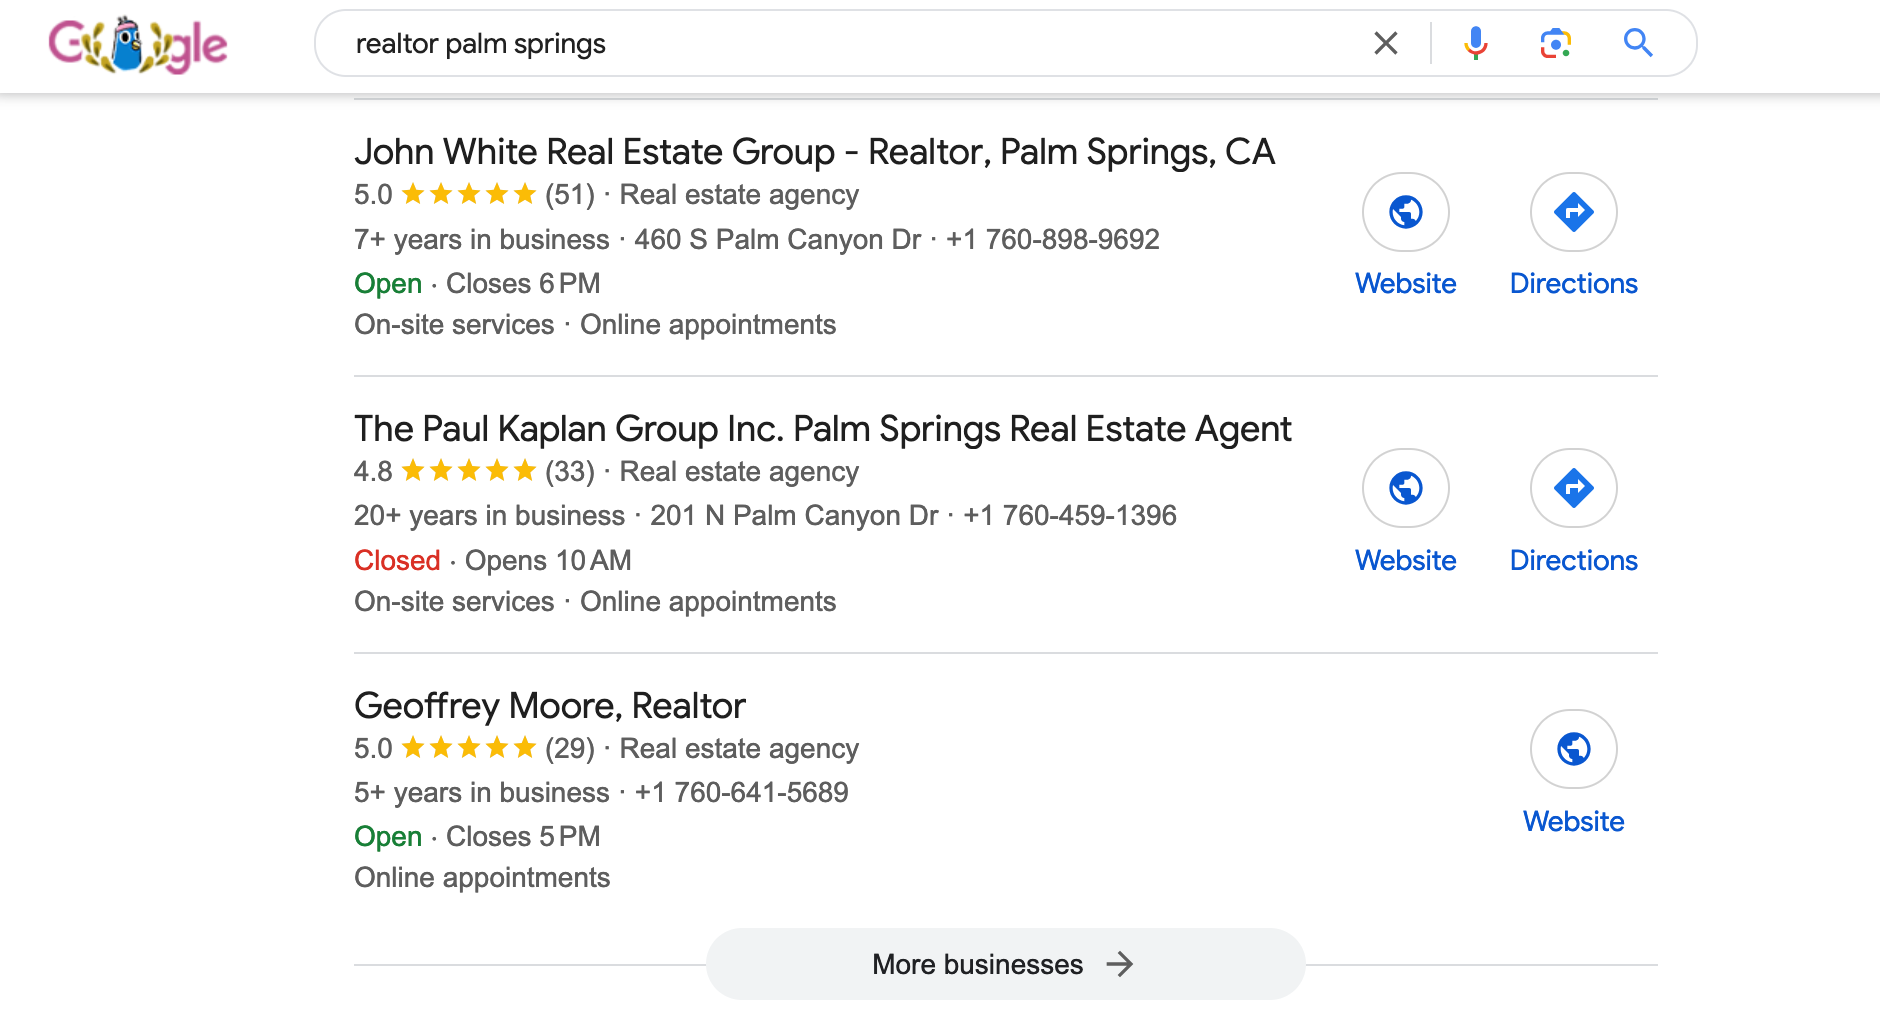Image resolution: width=1880 pixels, height=1024 pixels.
Task: Click John White's 51 reviews star rating
Action: 474,195
